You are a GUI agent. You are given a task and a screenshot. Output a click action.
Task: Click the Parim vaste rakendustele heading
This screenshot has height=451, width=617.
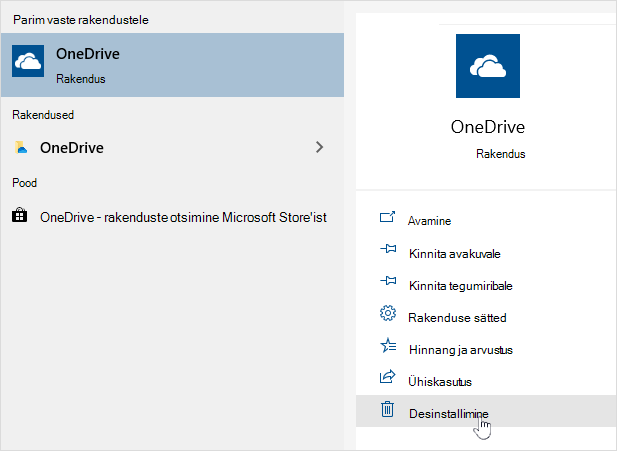[81, 20]
